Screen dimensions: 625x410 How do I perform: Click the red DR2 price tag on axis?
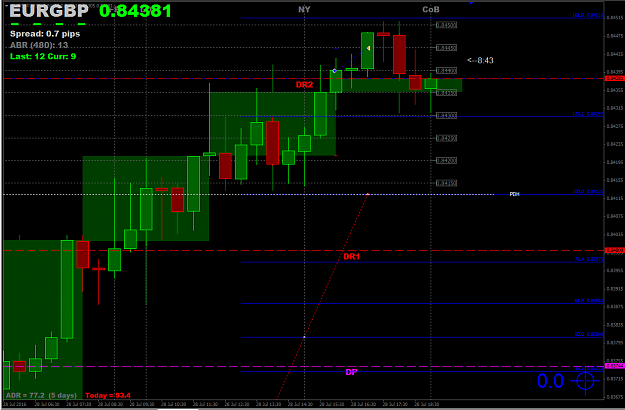(x=615, y=78)
